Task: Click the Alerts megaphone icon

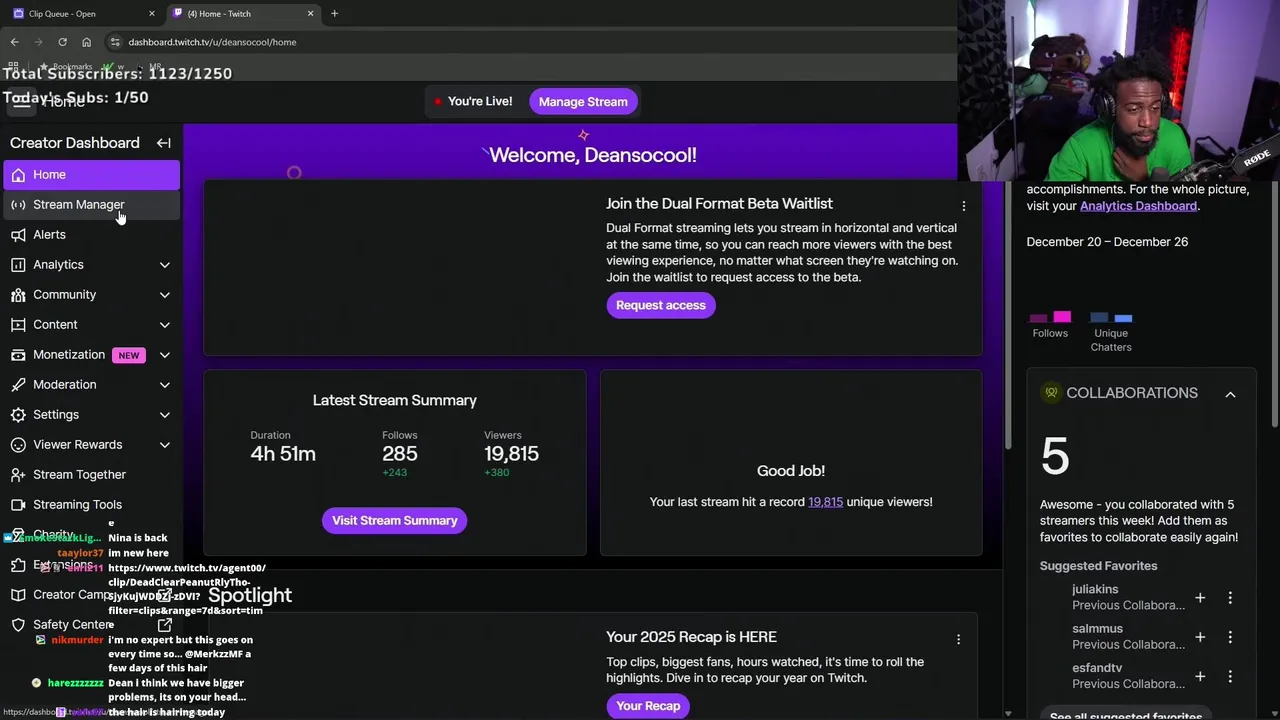Action: pos(18,235)
